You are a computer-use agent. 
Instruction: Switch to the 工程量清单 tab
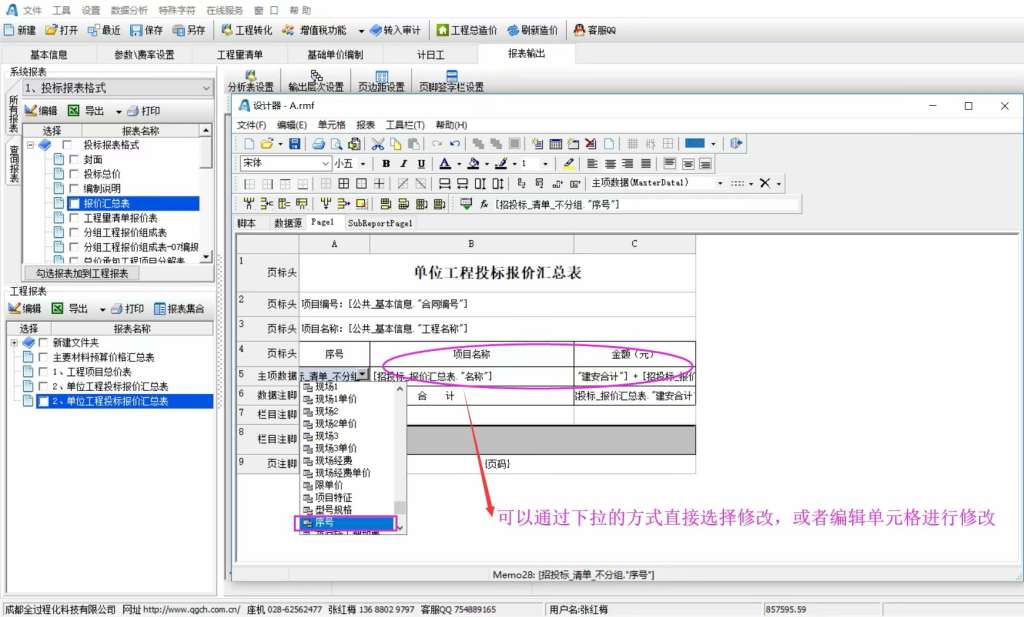(240, 55)
